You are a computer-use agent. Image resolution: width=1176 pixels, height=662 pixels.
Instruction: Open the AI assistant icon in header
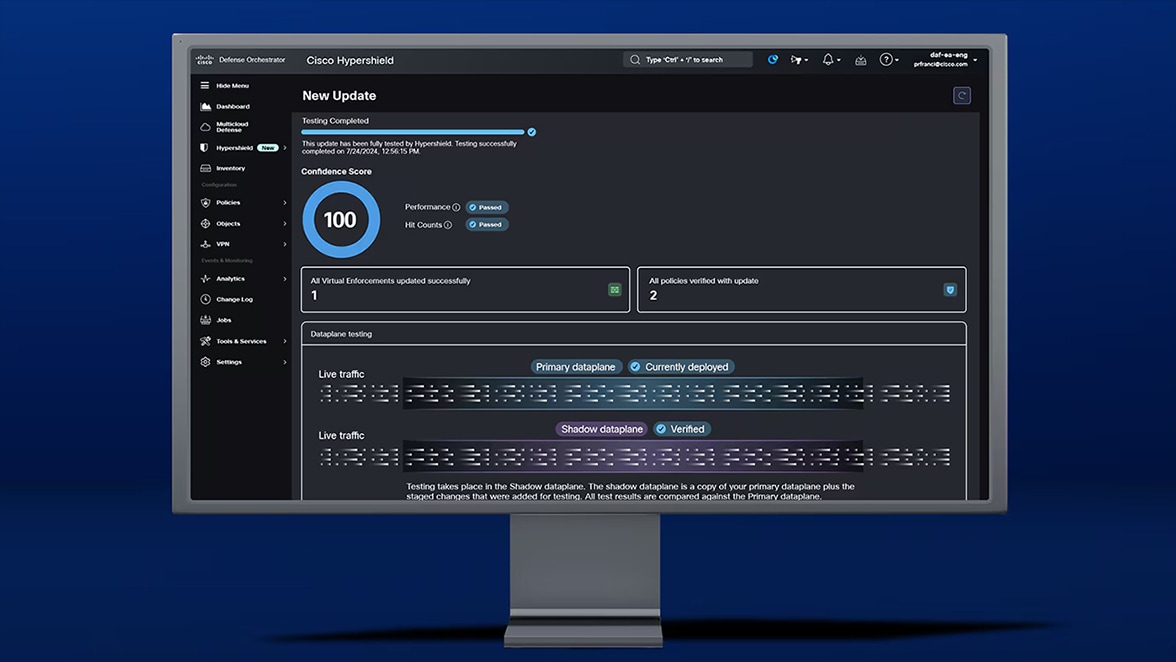coord(772,59)
